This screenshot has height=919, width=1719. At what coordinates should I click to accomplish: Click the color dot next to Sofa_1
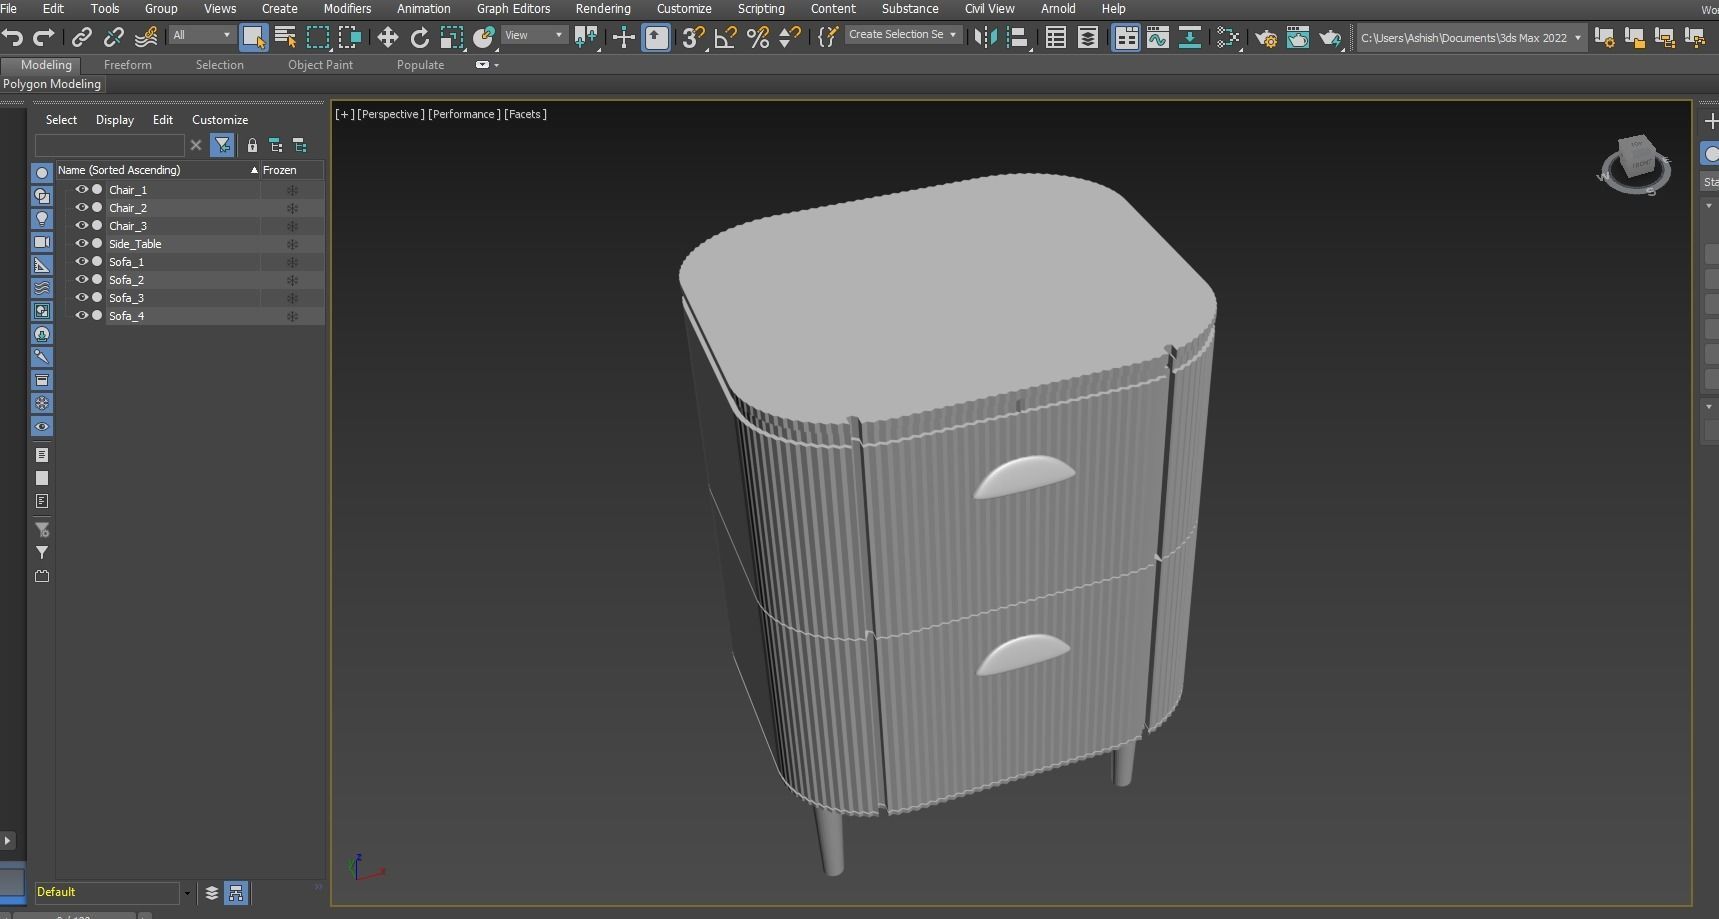pyautogui.click(x=97, y=261)
